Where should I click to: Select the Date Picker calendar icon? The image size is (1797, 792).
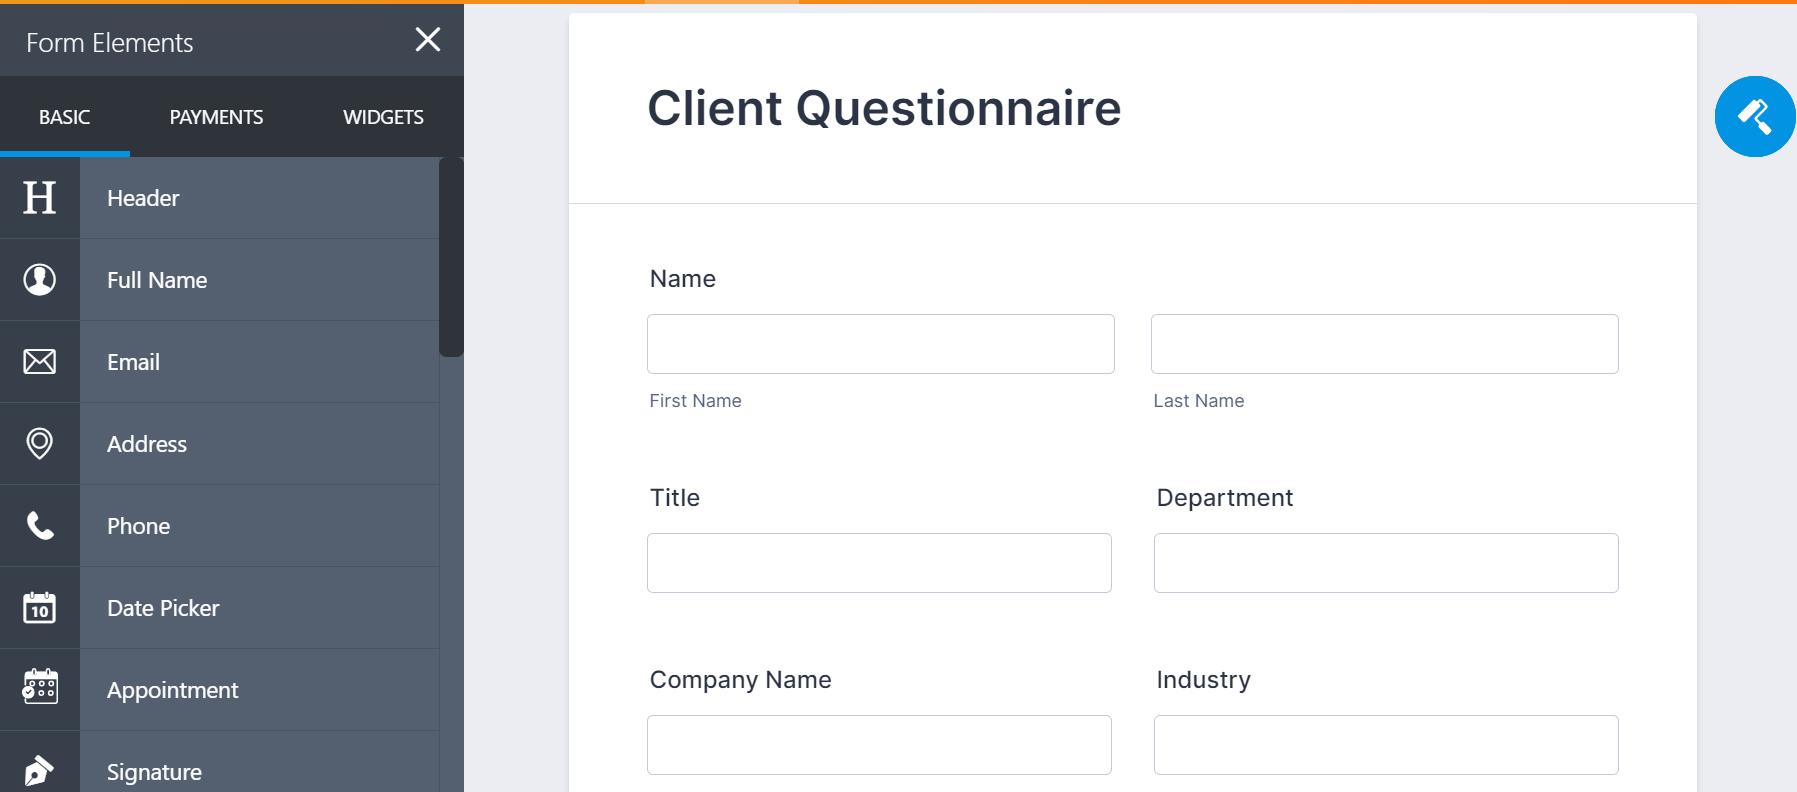click(x=40, y=608)
